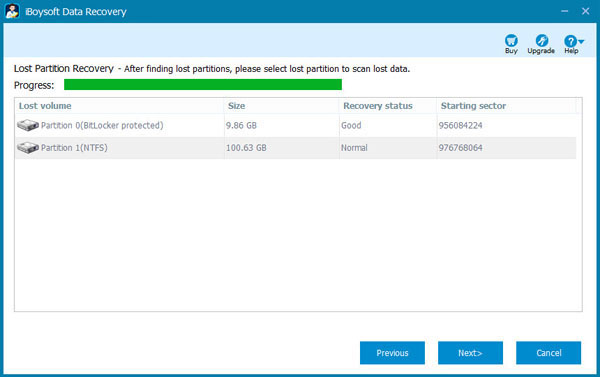Select Partition 0(BitLocker protected) row
The width and height of the screenshot is (600, 377).
[x=295, y=125]
